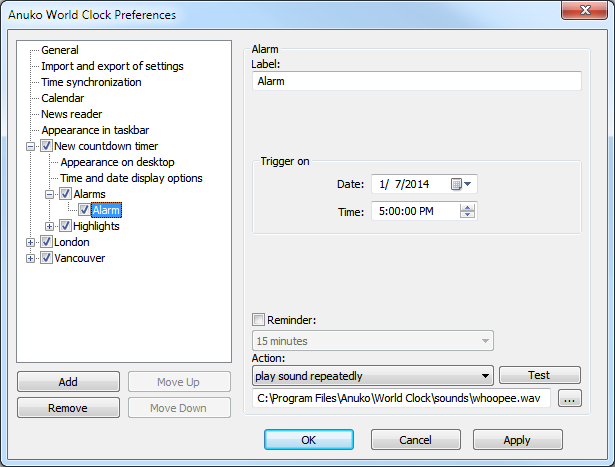Enable the Reminder checkbox

259,320
